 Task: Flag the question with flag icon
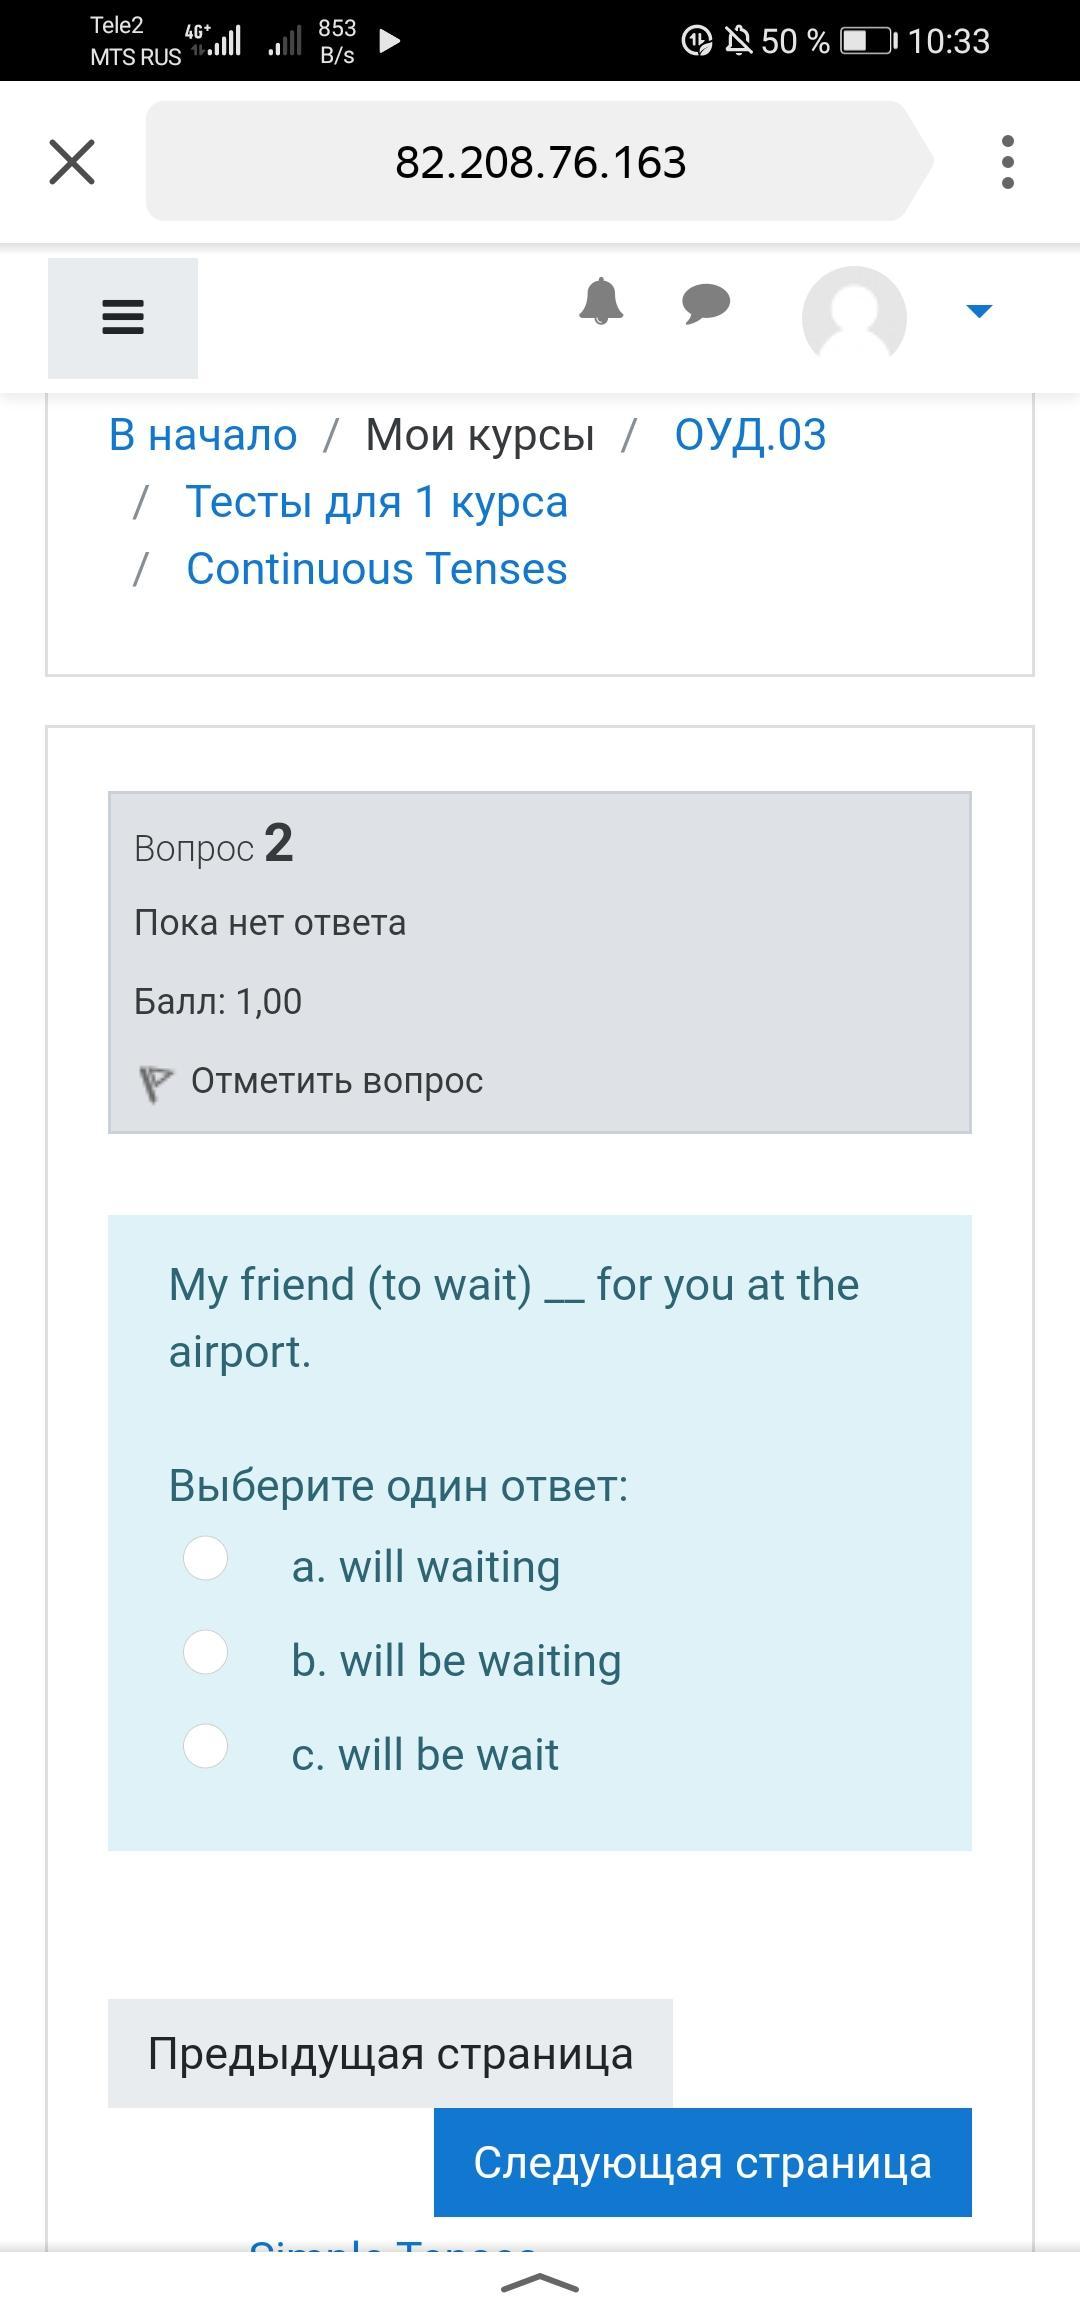(x=155, y=1082)
